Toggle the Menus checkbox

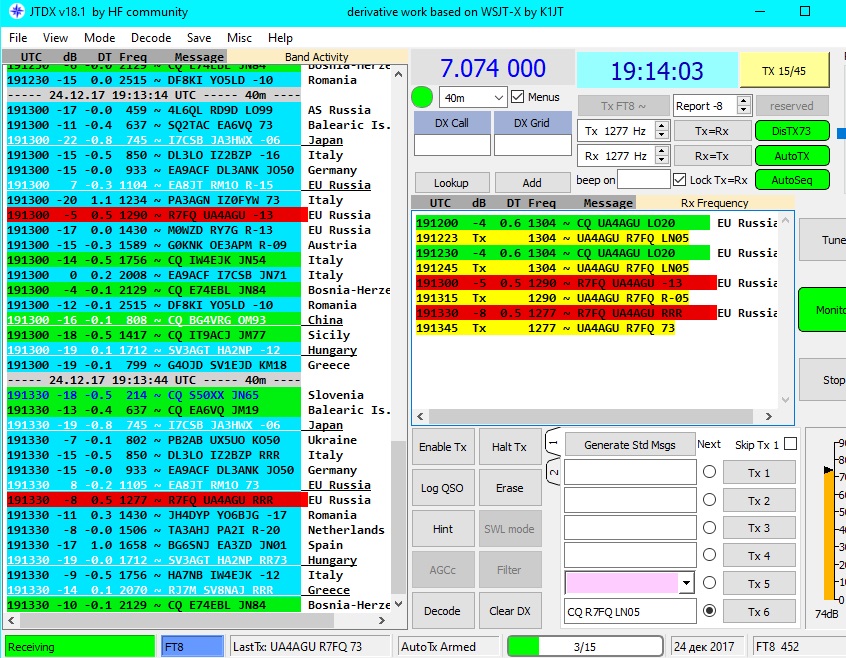click(x=518, y=97)
